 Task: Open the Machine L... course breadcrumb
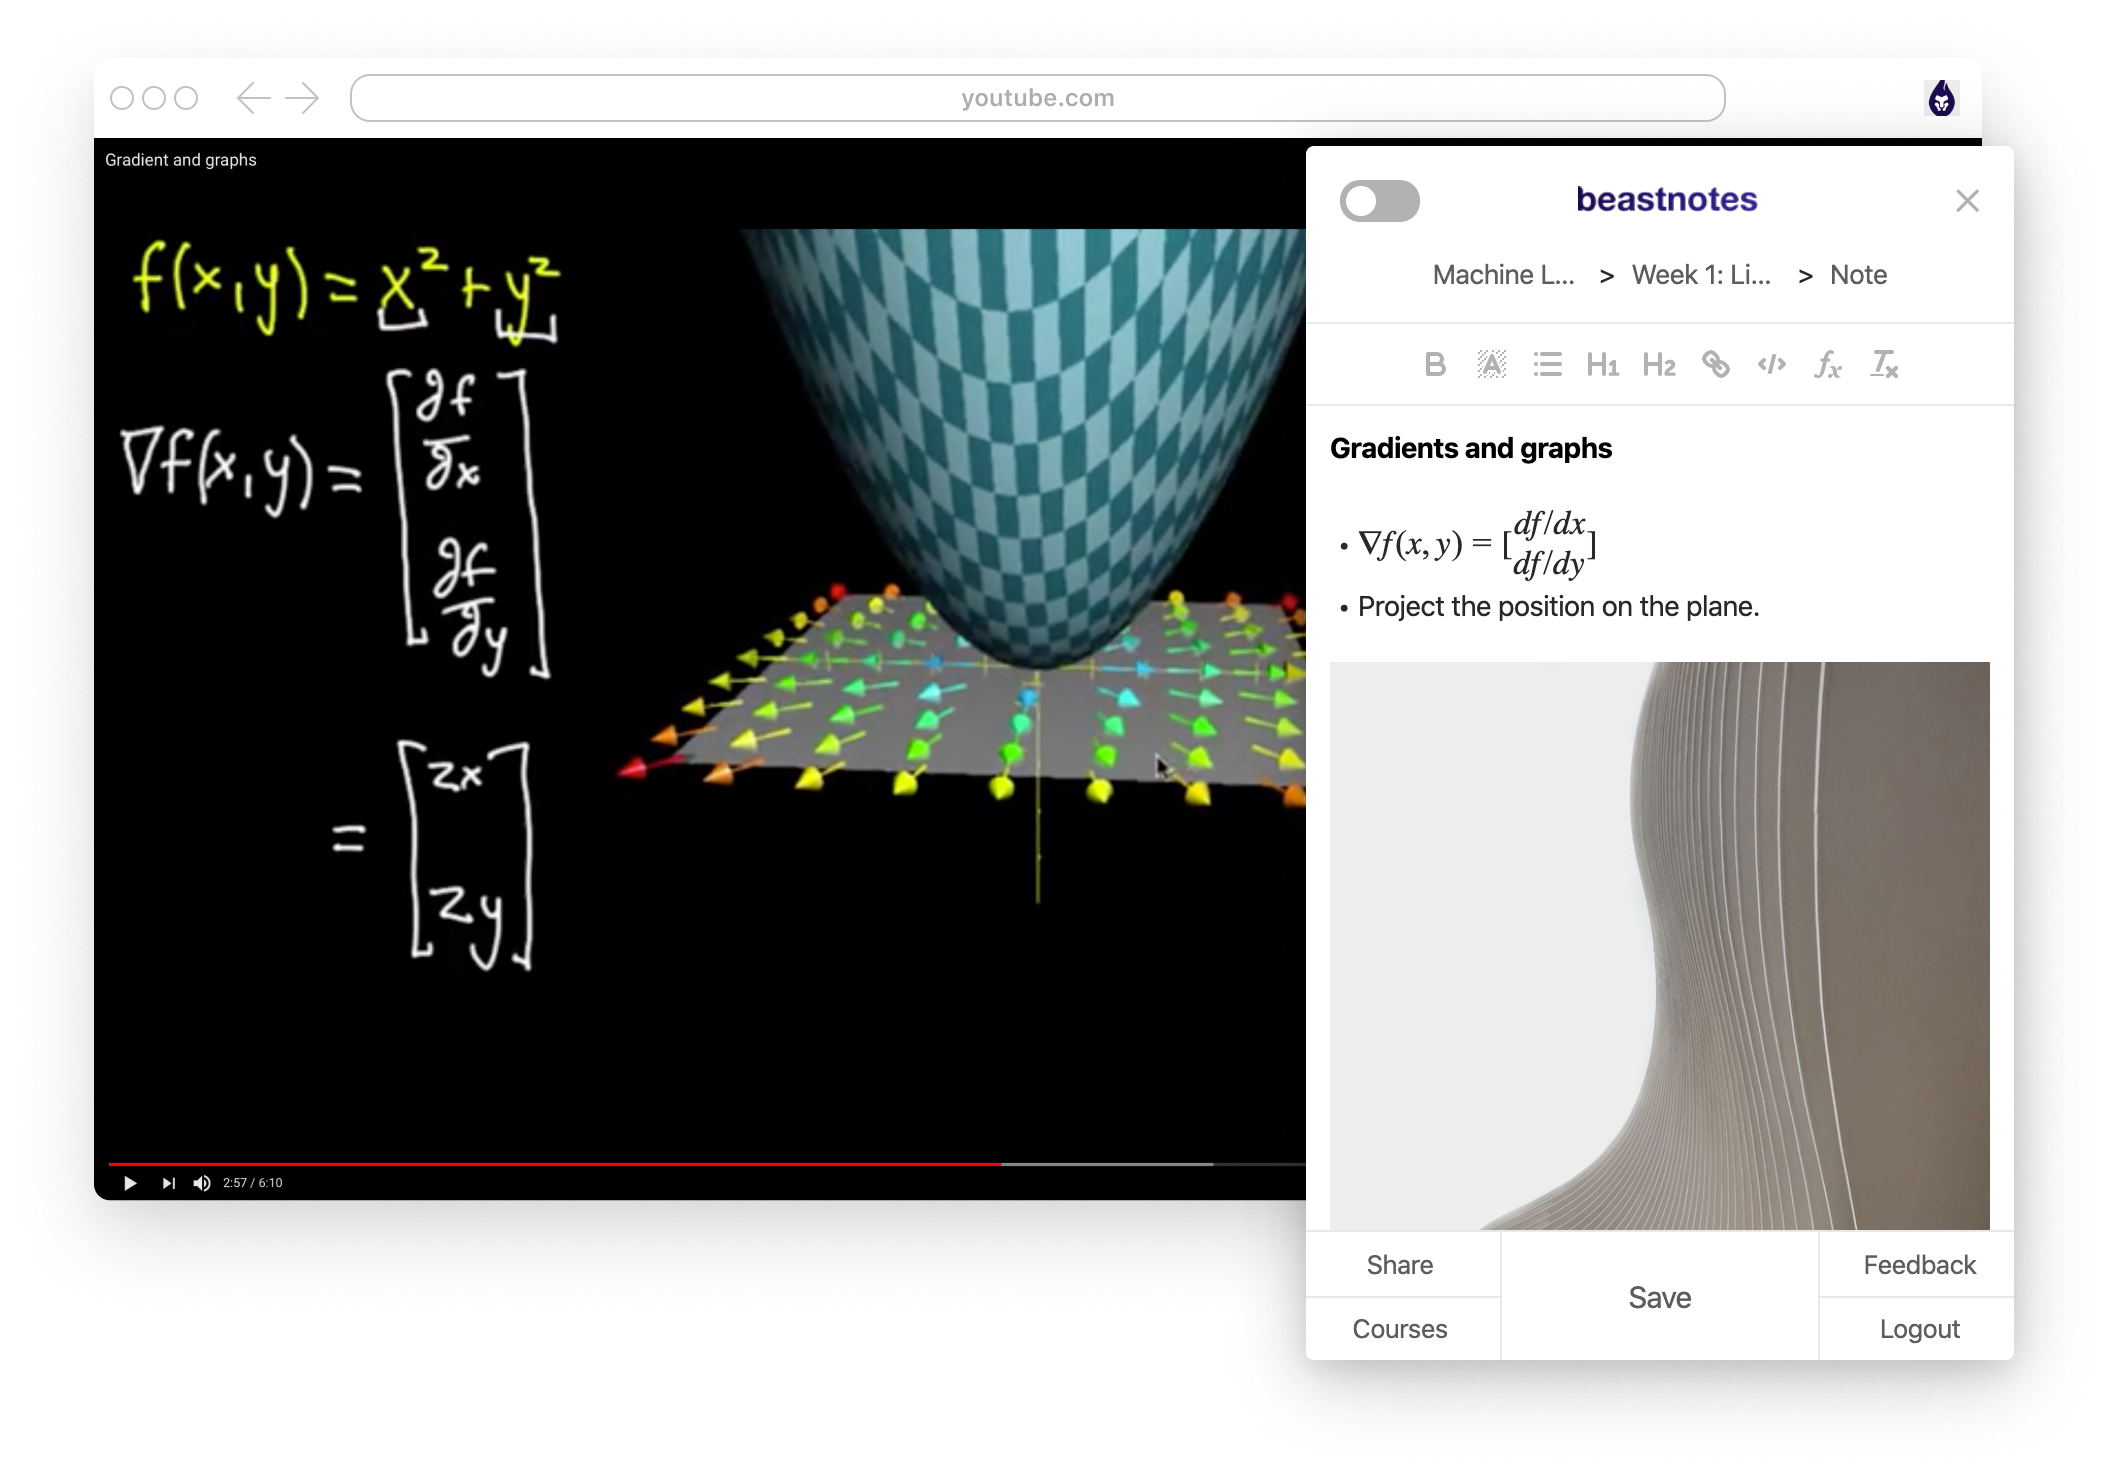pos(1503,275)
